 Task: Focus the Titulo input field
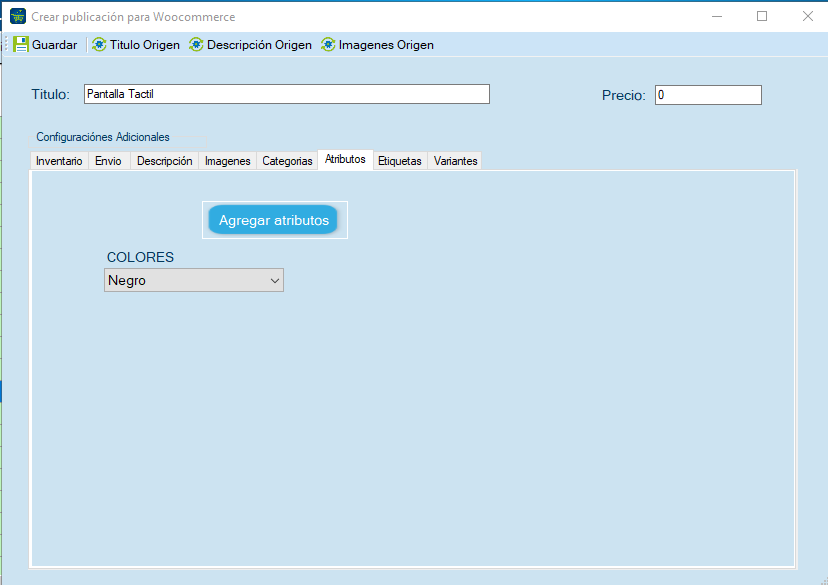(287, 94)
